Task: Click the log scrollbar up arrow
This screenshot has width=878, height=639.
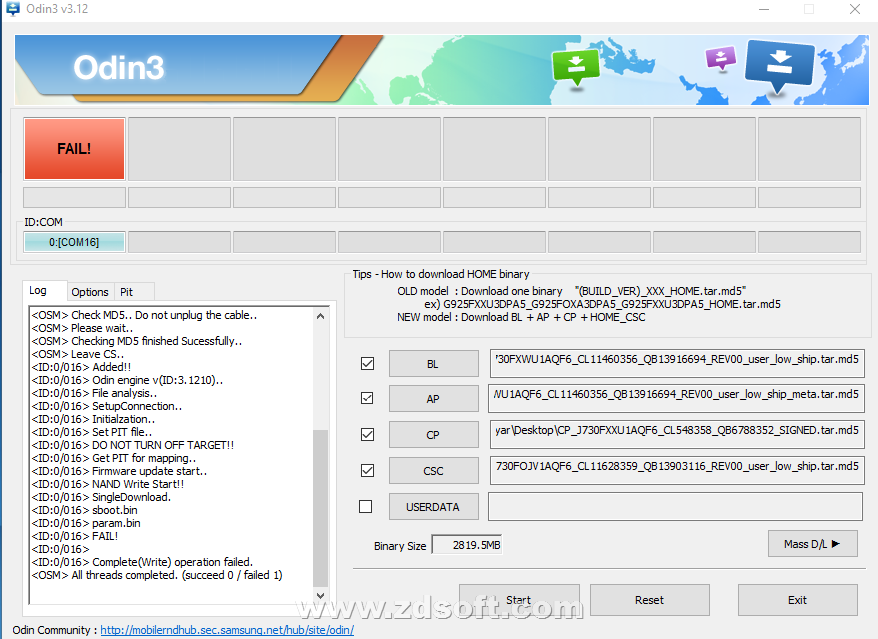Action: (320, 316)
